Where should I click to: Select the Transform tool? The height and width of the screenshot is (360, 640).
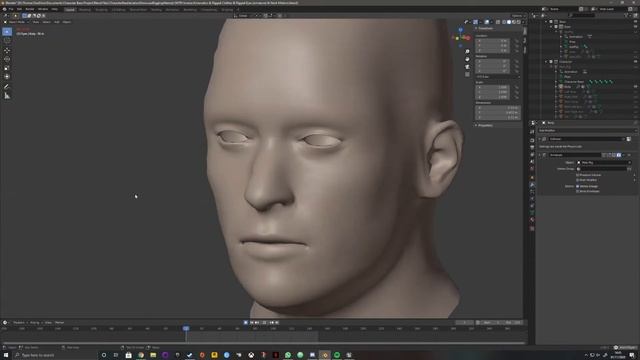(x=7, y=77)
